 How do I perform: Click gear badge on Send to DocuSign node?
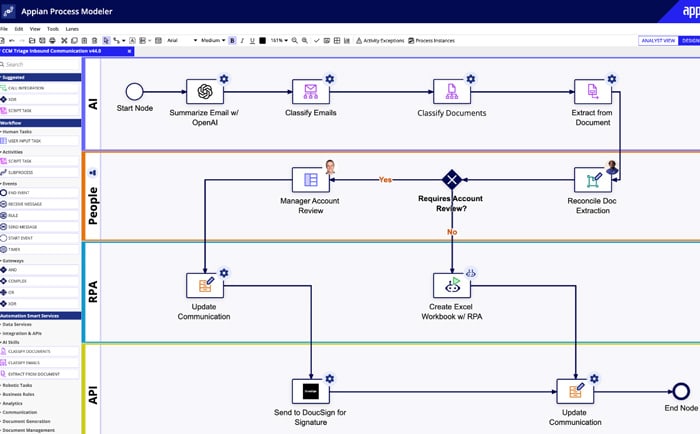click(x=329, y=379)
